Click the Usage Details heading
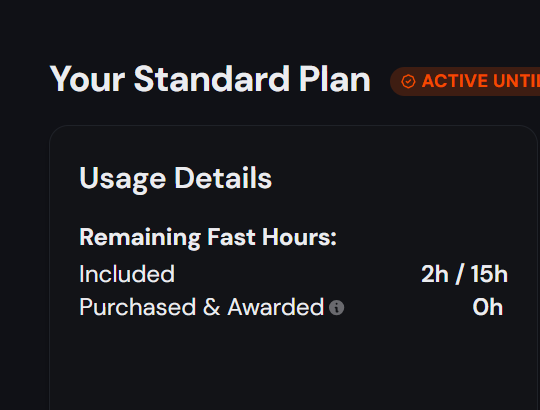This screenshot has height=410, width=540. click(x=176, y=179)
